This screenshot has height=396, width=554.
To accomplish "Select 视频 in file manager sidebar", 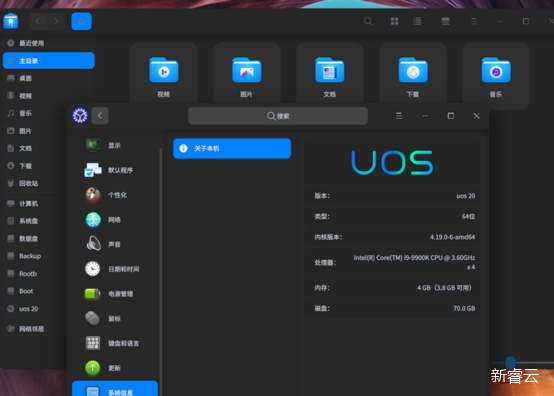I will 49,96.
